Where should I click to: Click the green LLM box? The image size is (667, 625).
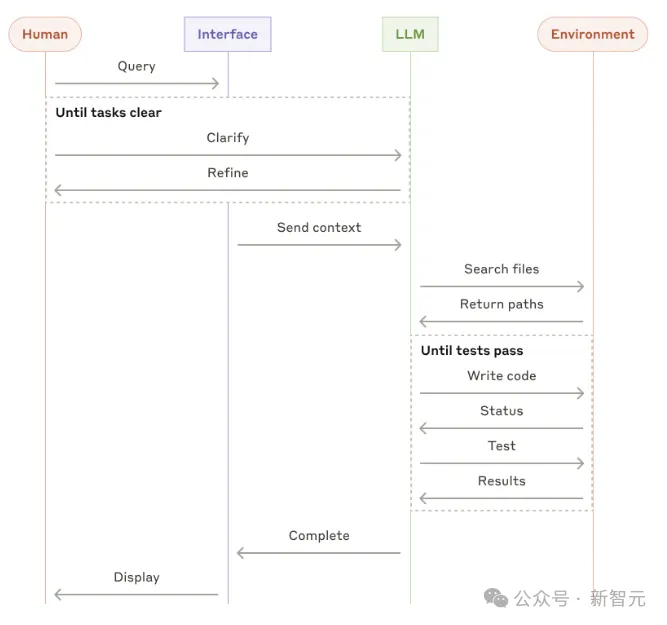410,34
